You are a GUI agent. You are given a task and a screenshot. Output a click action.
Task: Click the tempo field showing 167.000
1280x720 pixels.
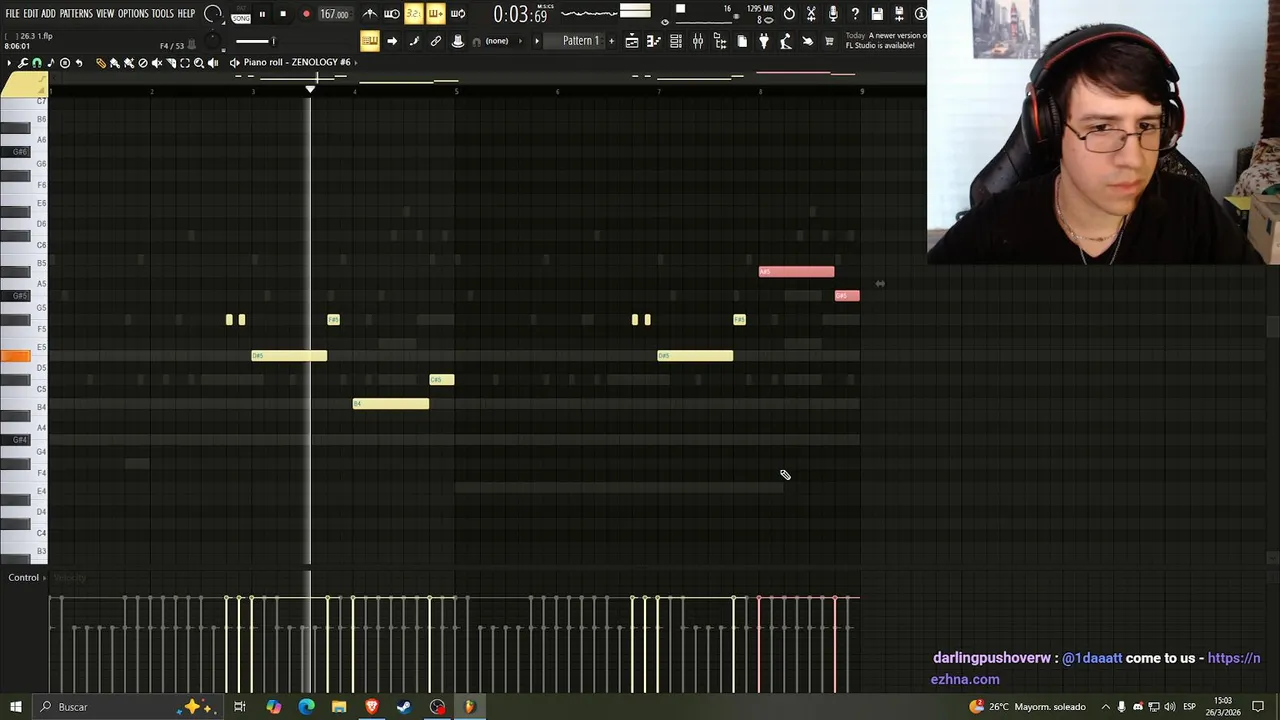[334, 14]
